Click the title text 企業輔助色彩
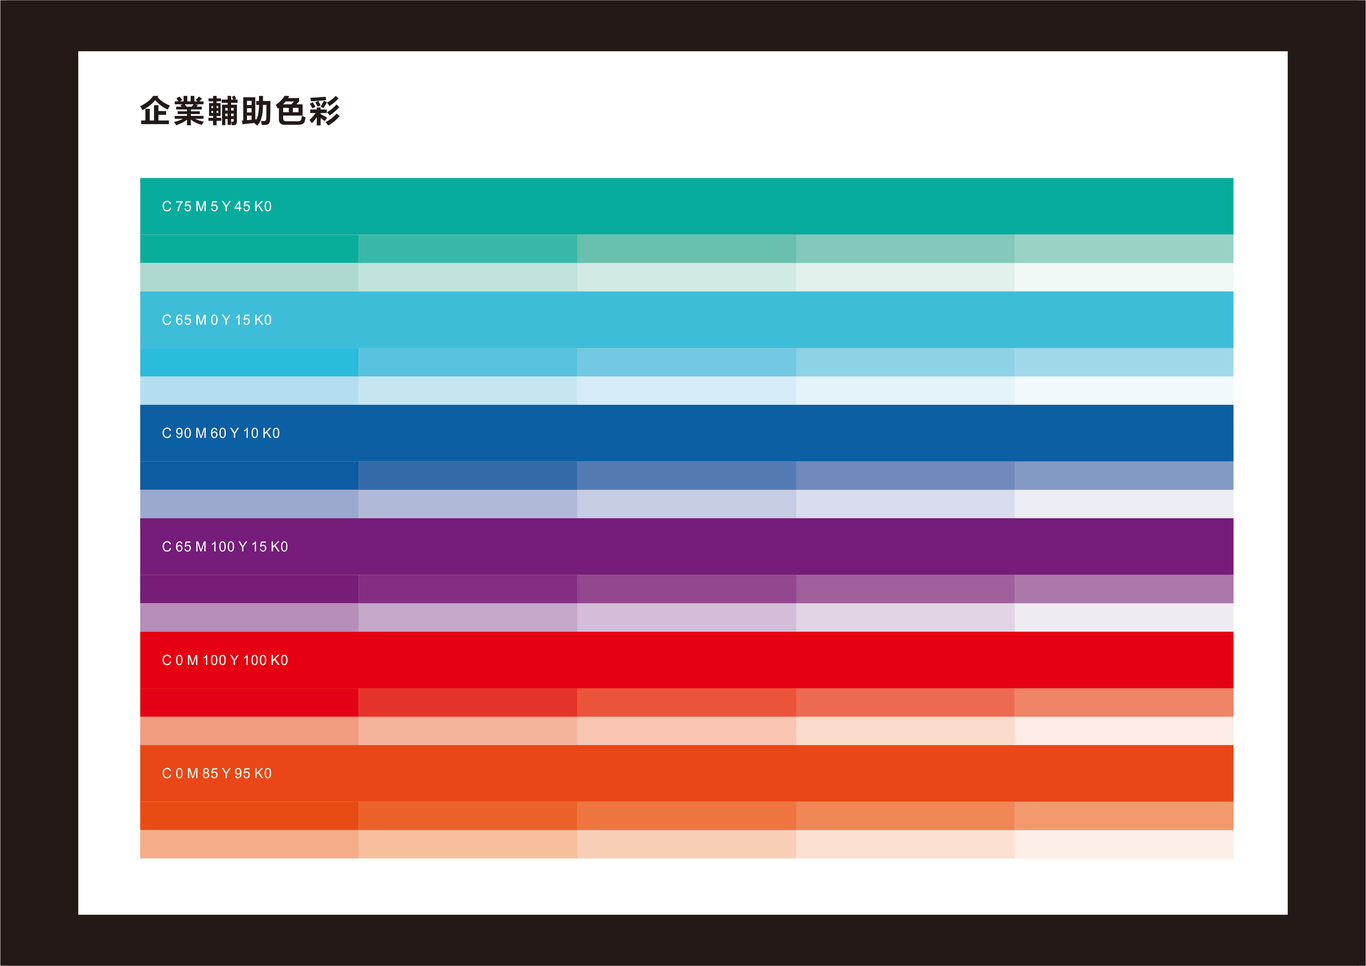This screenshot has width=1366, height=966. (x=240, y=111)
